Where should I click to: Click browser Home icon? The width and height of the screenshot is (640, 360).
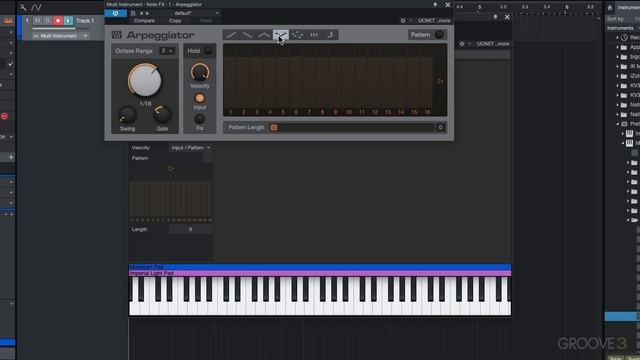coord(610,7)
